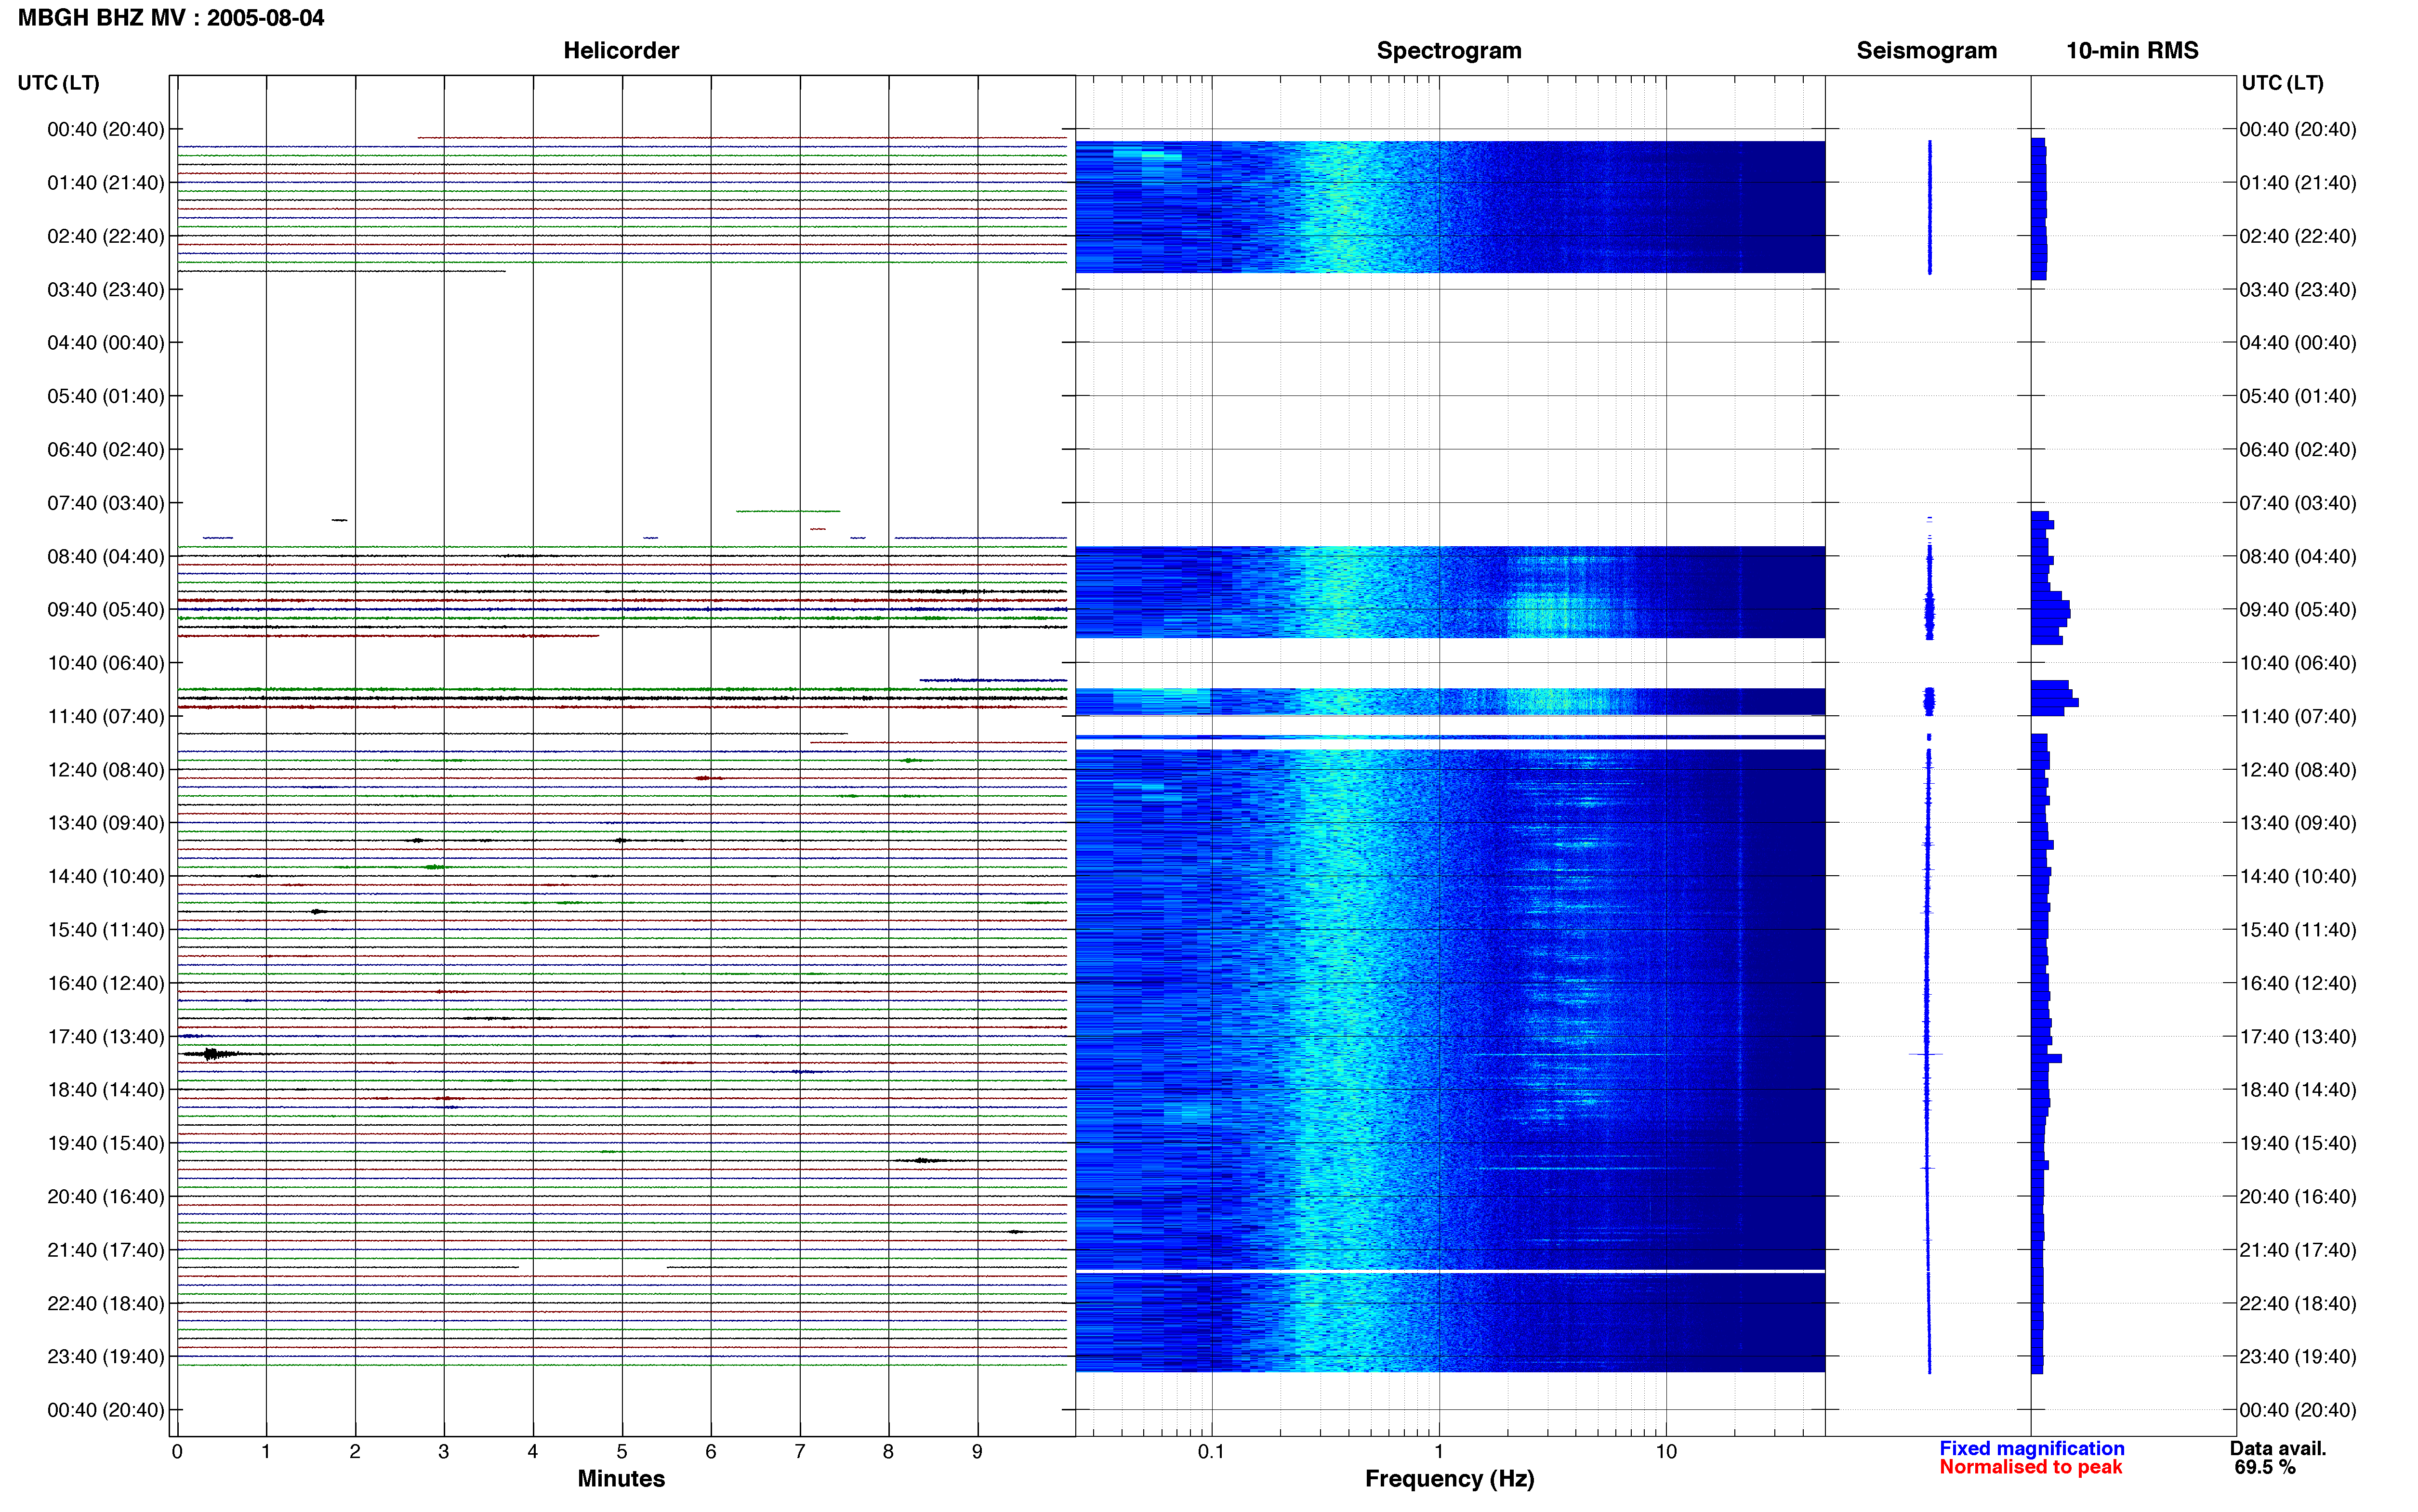Click the plot title 'MBGH BHZ MV : 2005-08-04'

(171, 18)
